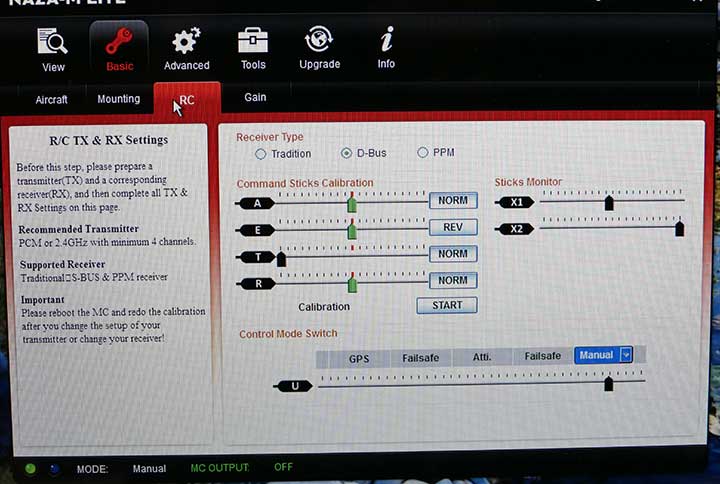The height and width of the screenshot is (484, 720).
Task: Click the 'Supported Receiver' heading
Action: click(x=62, y=265)
